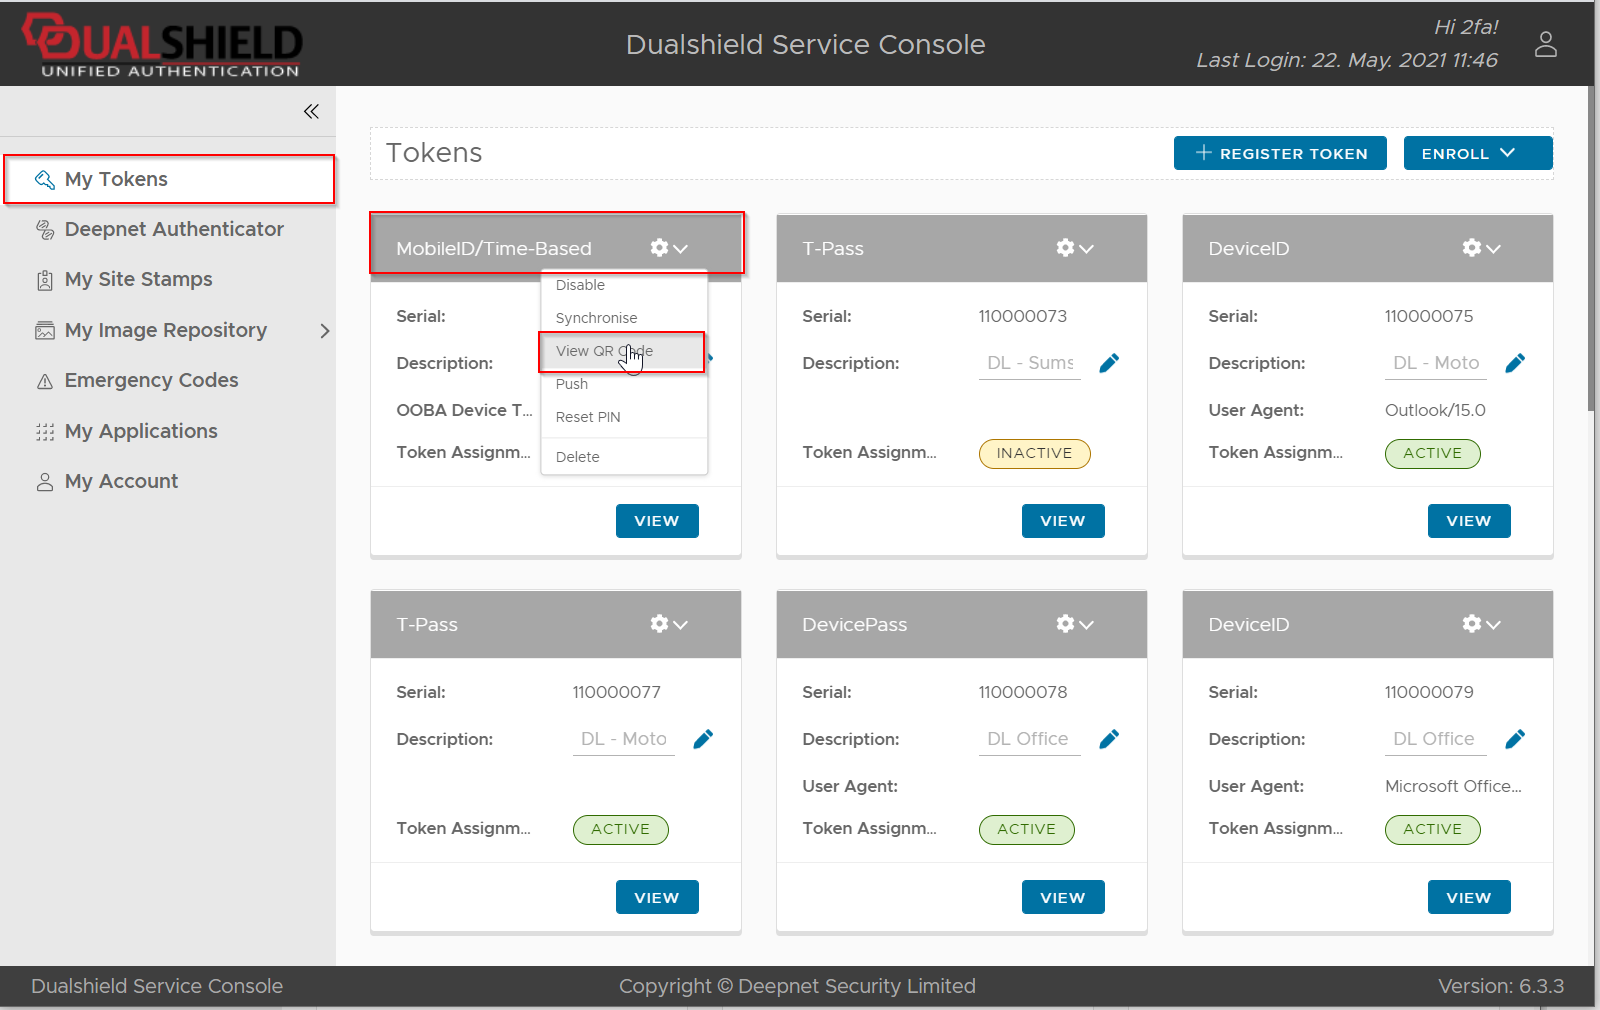Viewport: 1600px width, 1010px height.
Task: View details of DeviceID token 110000075
Action: coord(1468,521)
